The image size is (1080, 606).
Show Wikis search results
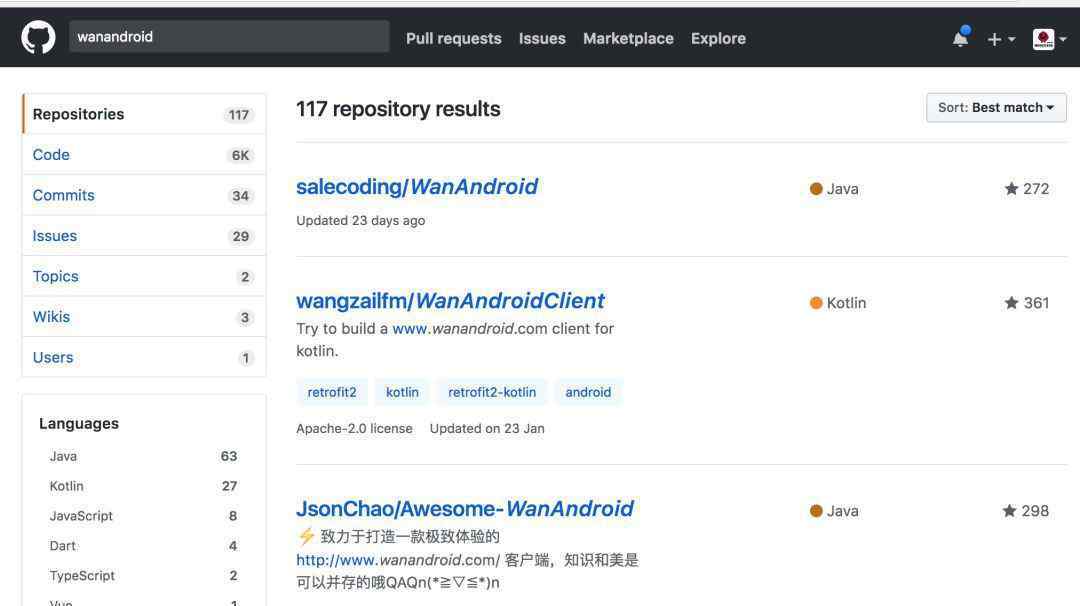(x=144, y=317)
